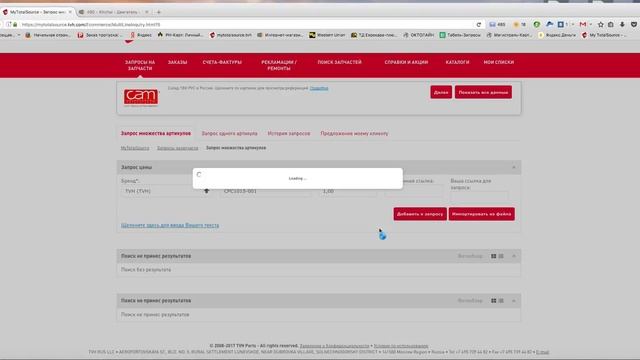Open the Gmail extension icon in toolbar

click(583, 24)
